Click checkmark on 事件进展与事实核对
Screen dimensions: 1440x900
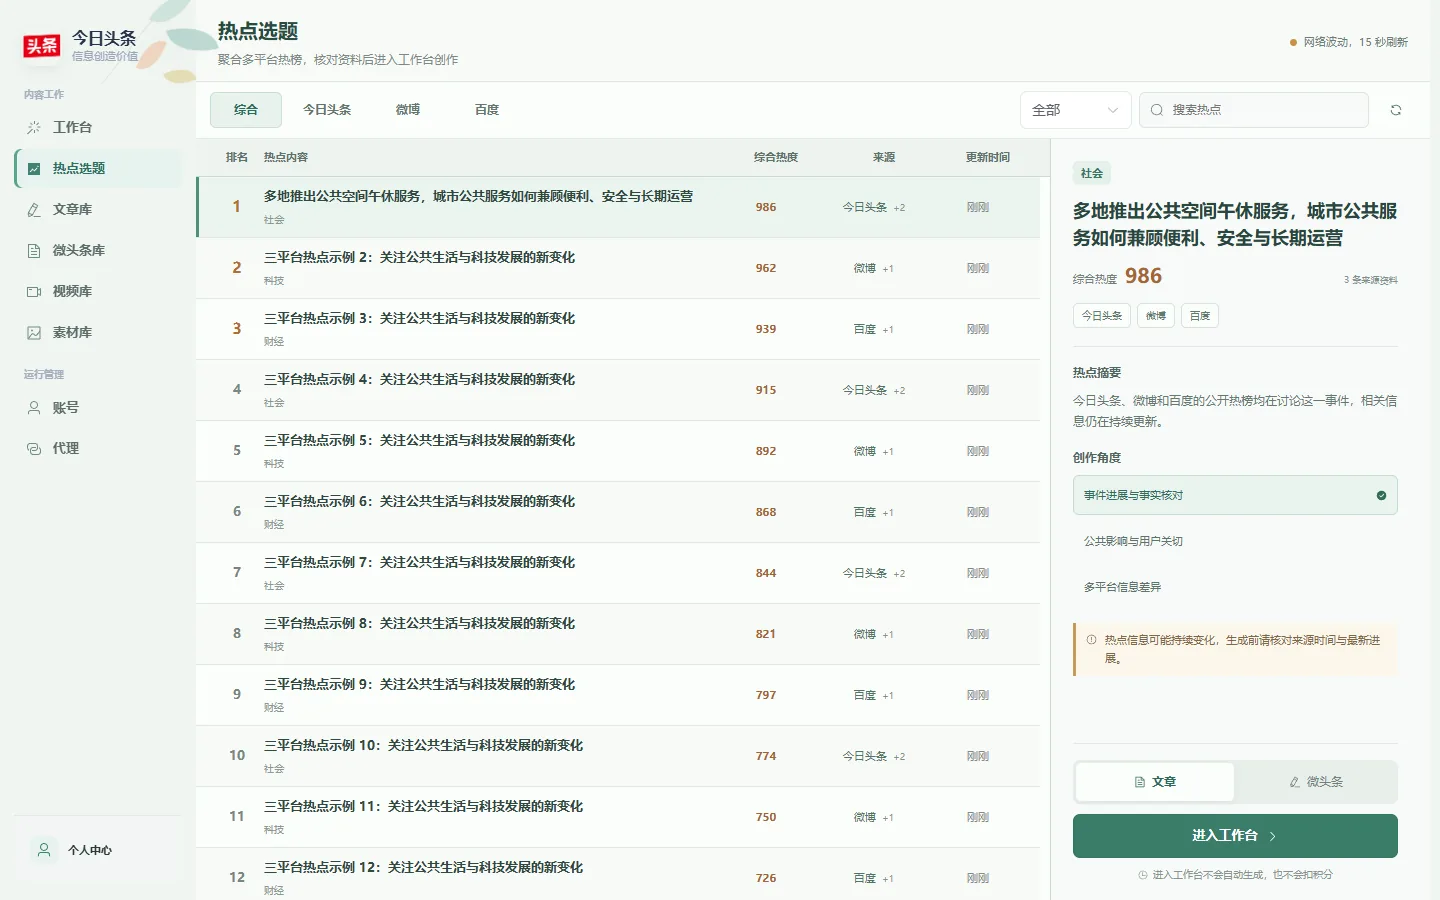[x=1381, y=495]
